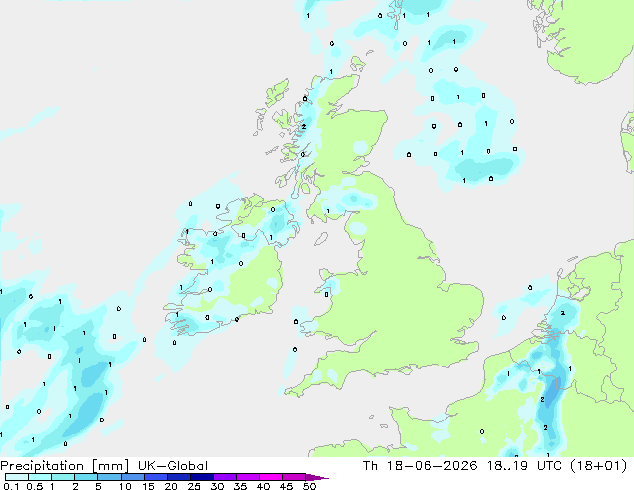Image resolution: width=634 pixels, height=490 pixels.
Task: Click the arrow tip above 50 on legend
Action: [317, 477]
